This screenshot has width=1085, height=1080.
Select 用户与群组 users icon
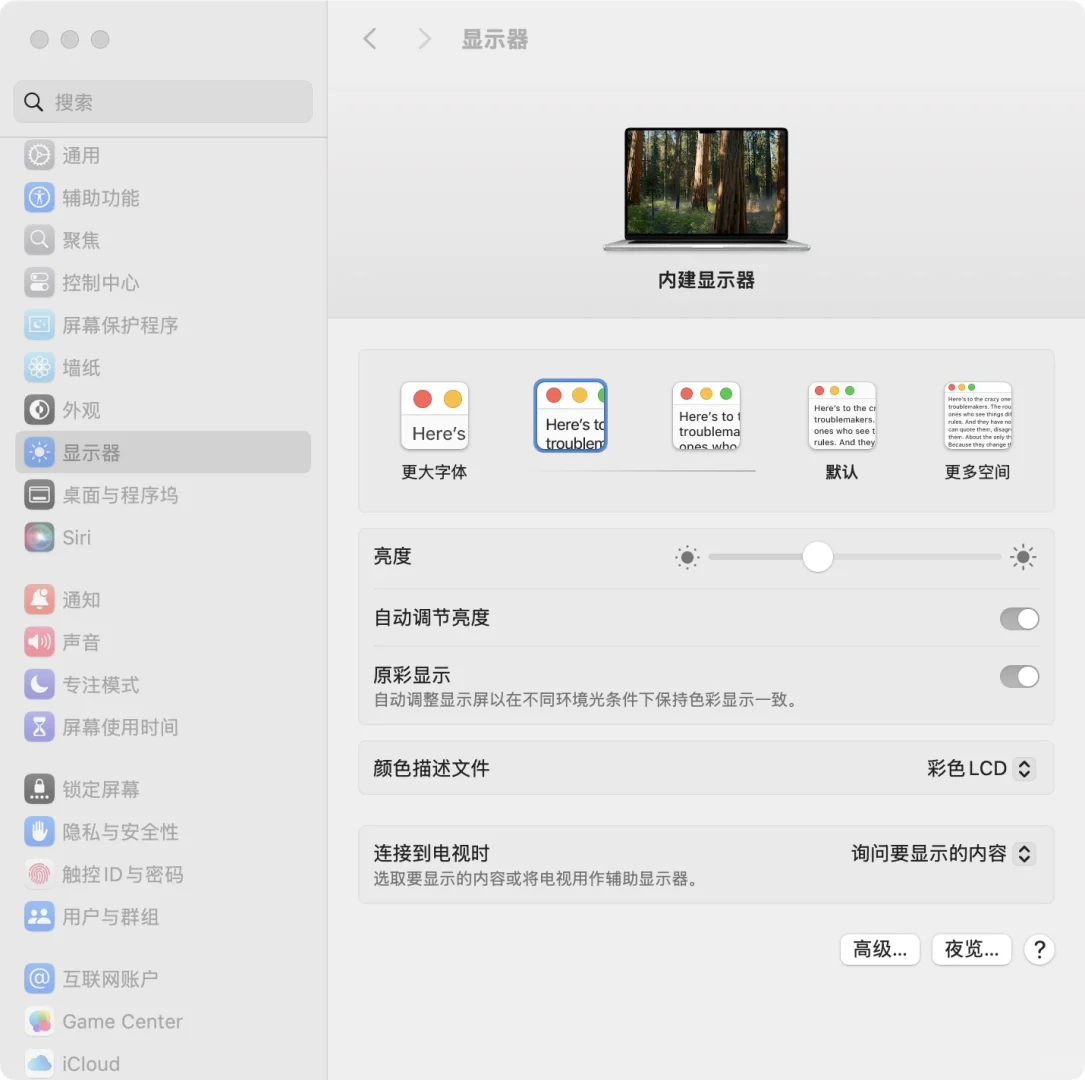(39, 917)
